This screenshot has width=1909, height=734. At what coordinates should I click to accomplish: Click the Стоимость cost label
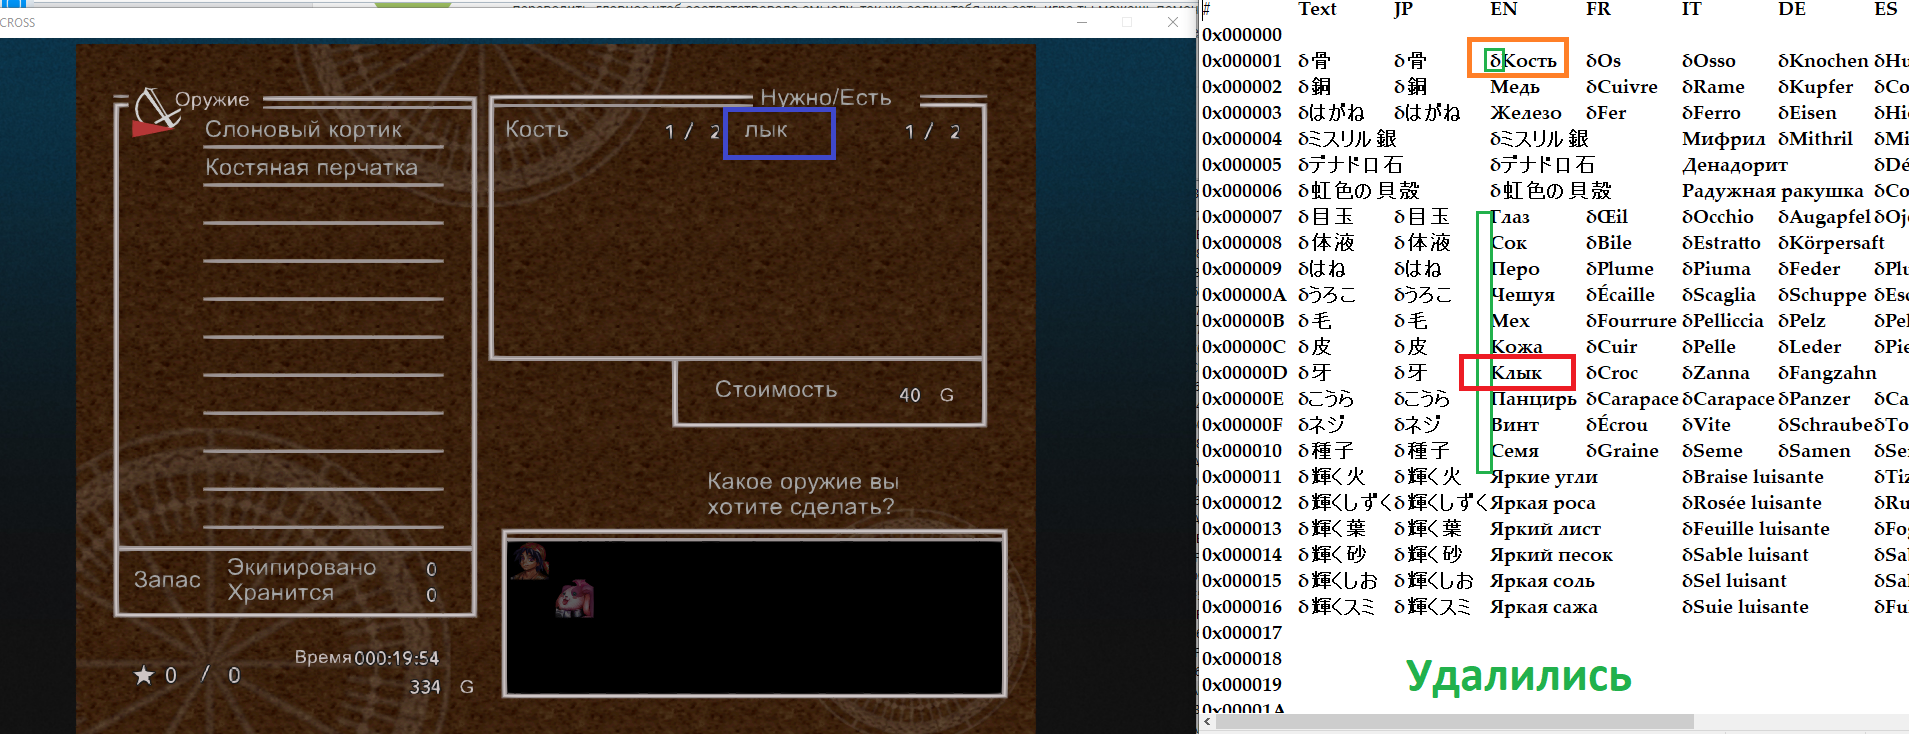click(x=776, y=389)
